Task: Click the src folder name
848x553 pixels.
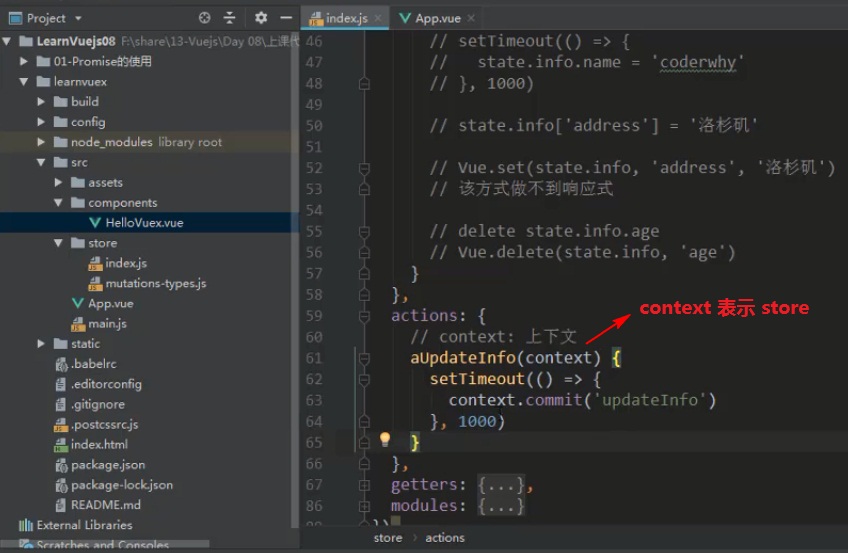Action: pos(79,162)
